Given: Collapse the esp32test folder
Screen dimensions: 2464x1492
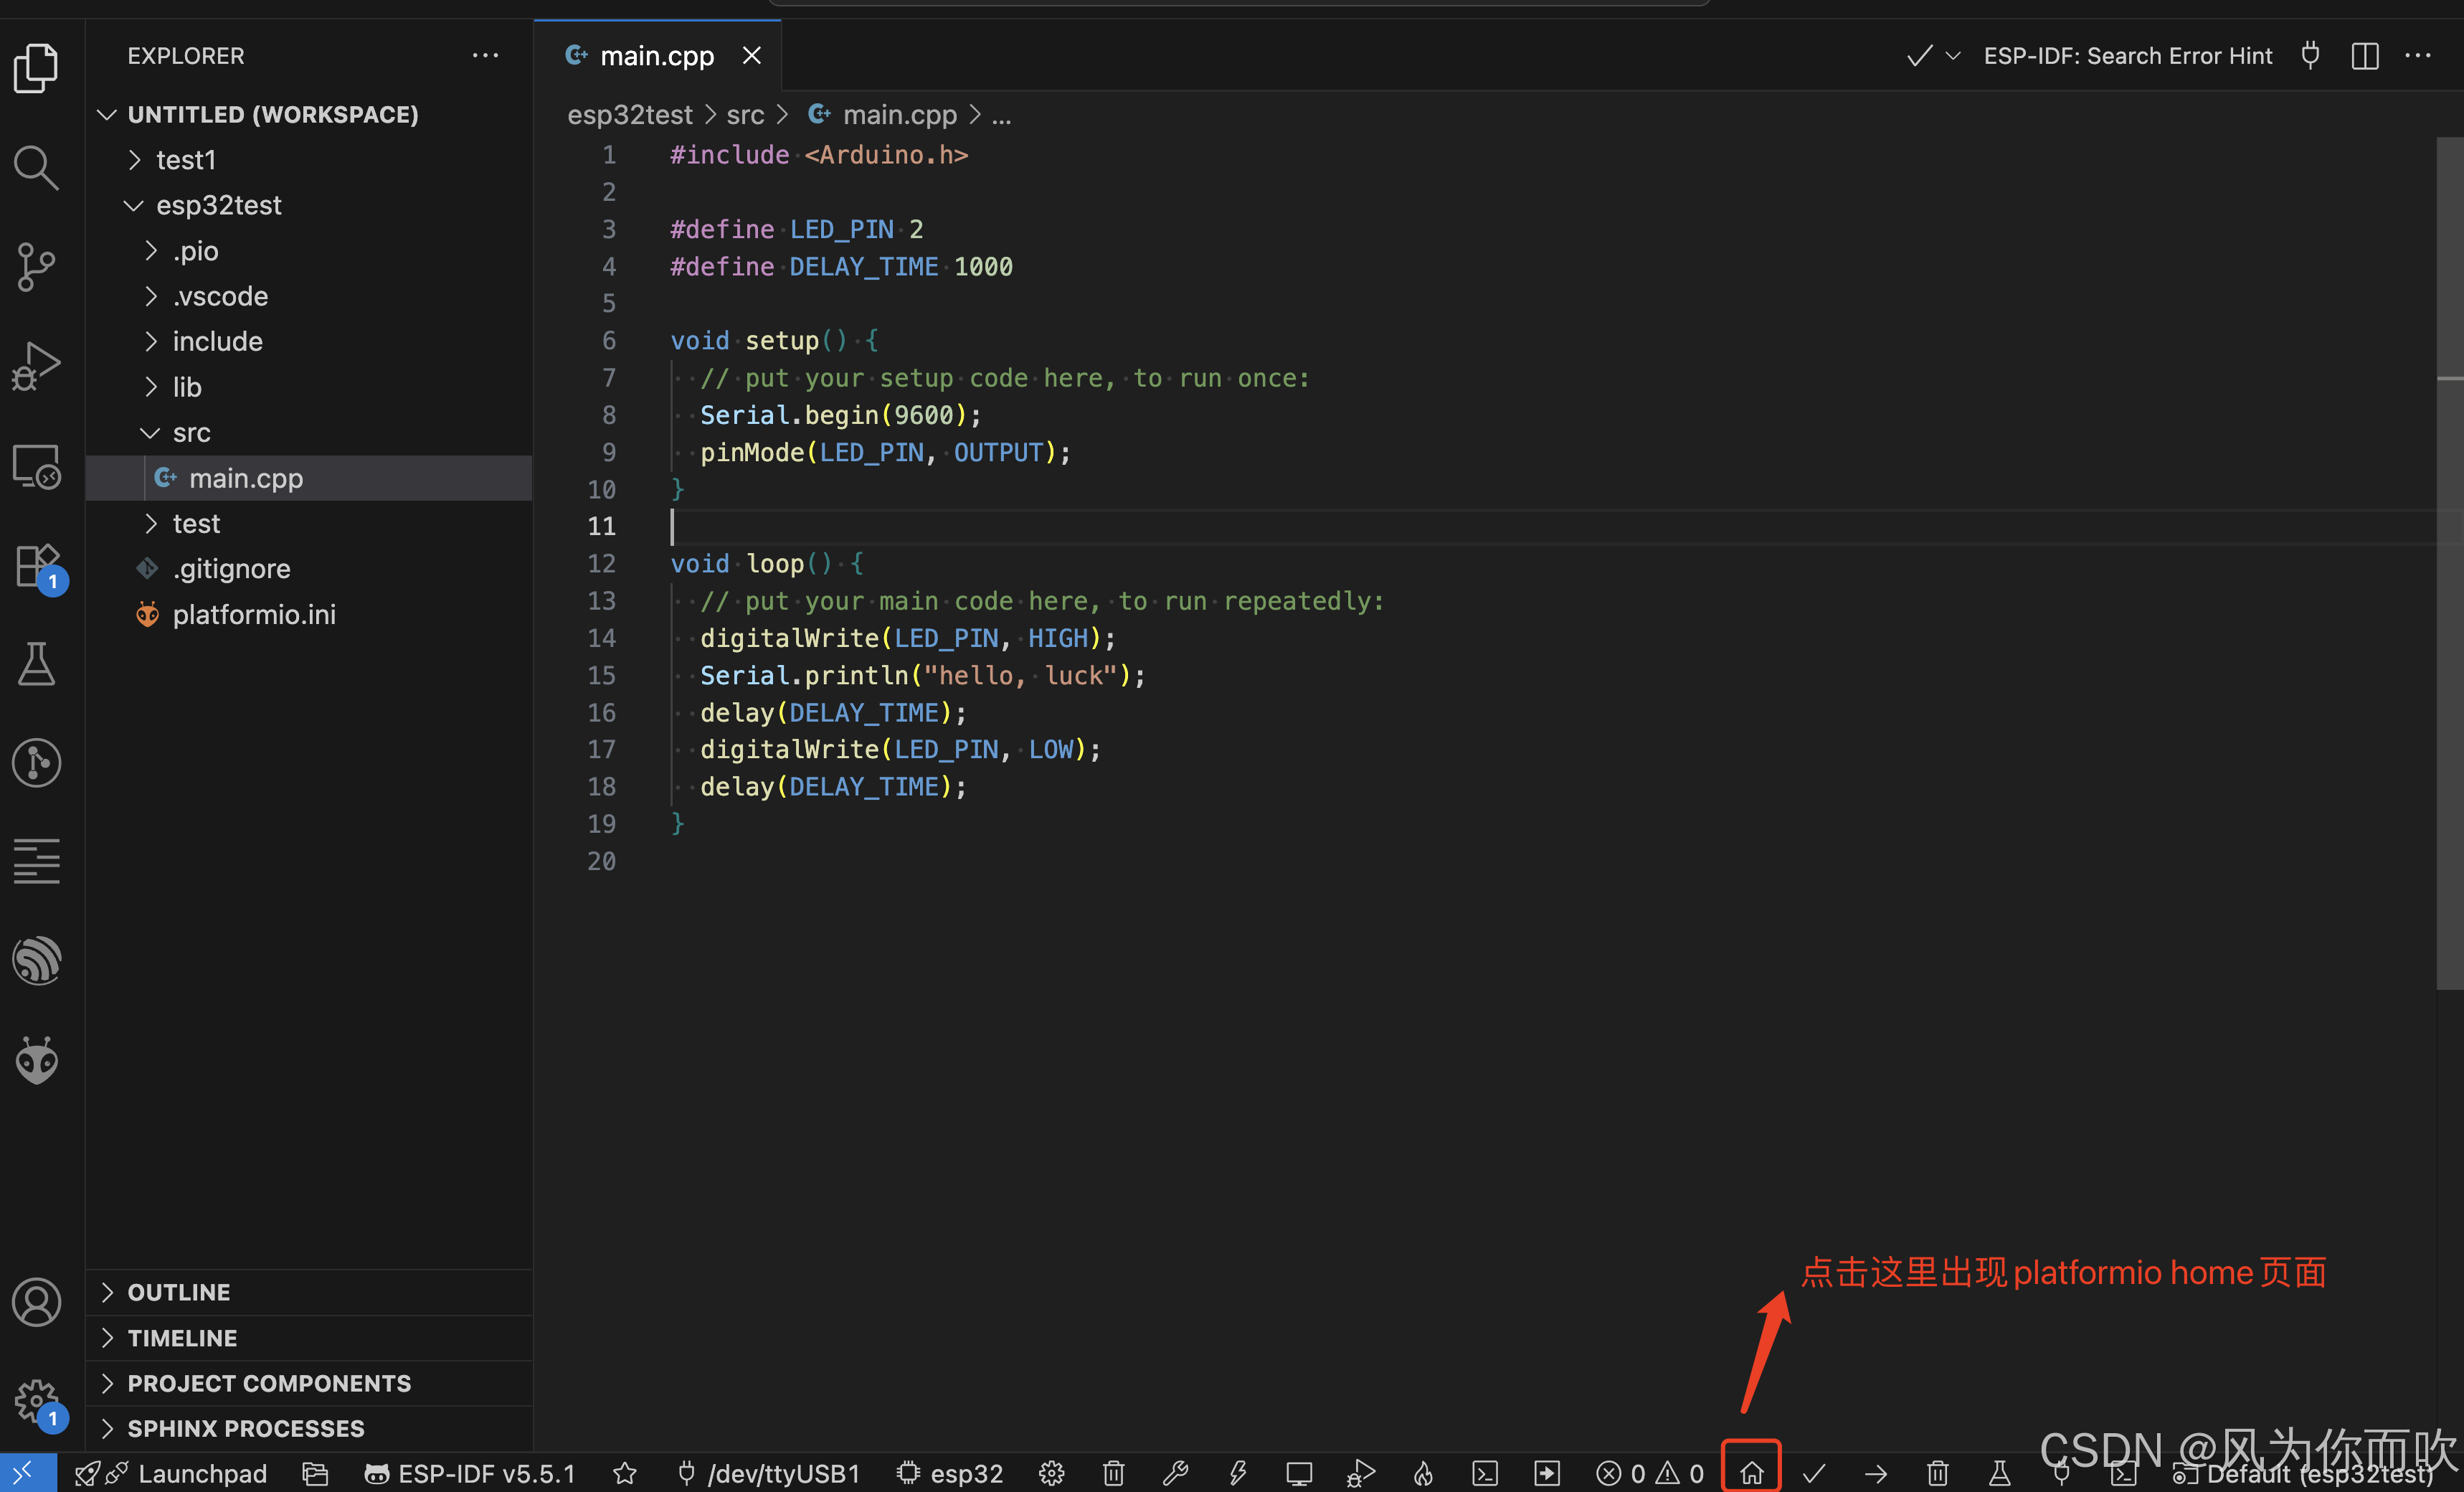Looking at the screenshot, I should coord(218,205).
